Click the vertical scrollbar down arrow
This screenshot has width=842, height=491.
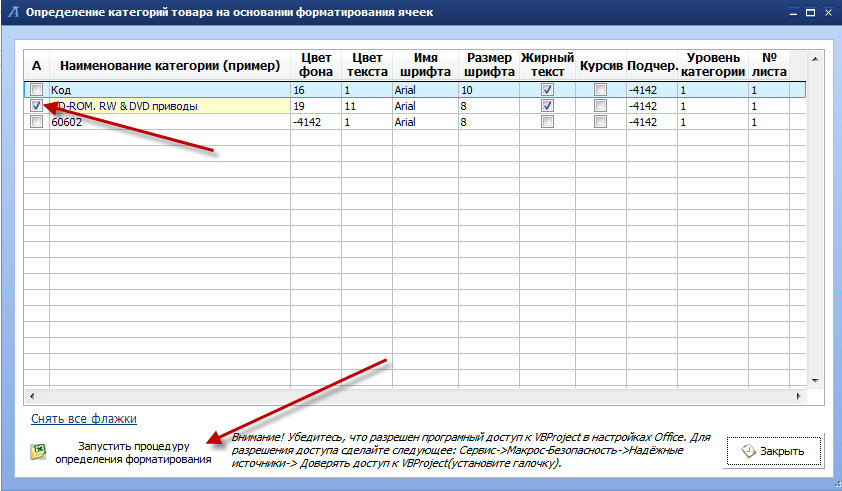click(x=815, y=381)
